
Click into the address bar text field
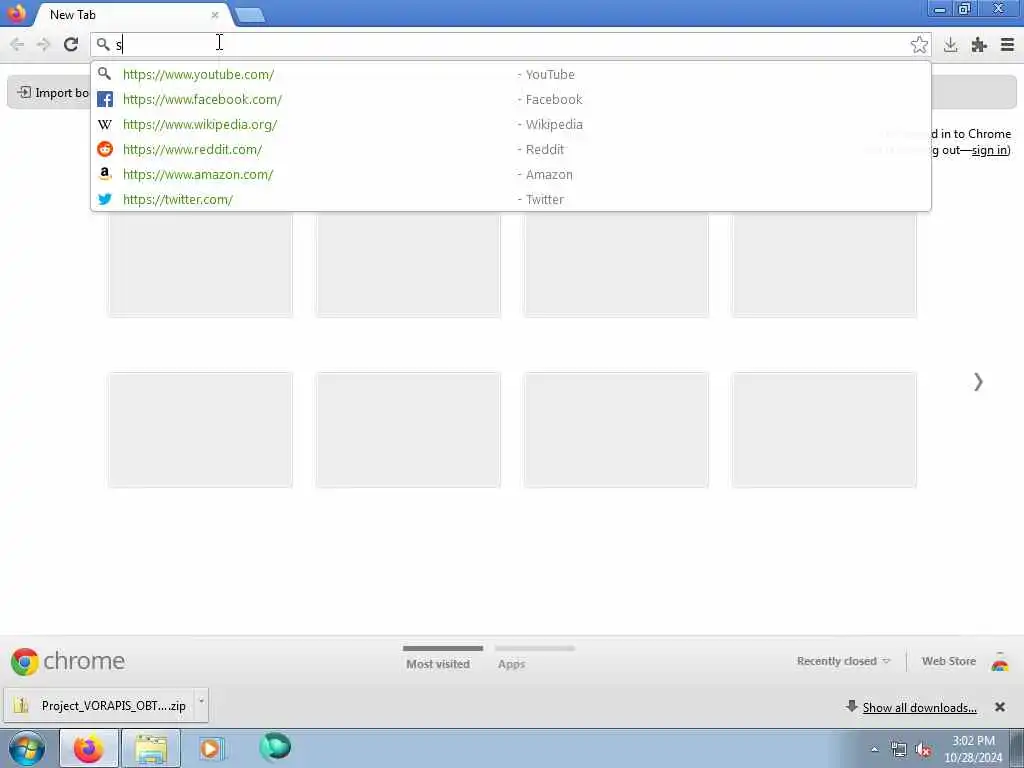pos(511,44)
